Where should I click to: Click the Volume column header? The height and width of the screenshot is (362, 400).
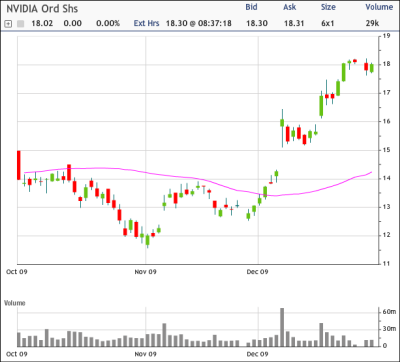(379, 7)
